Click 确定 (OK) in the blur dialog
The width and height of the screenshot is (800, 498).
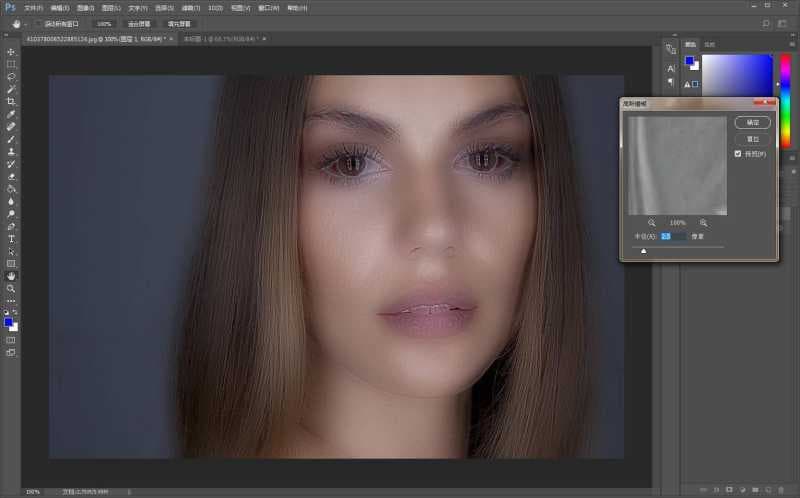coord(752,122)
